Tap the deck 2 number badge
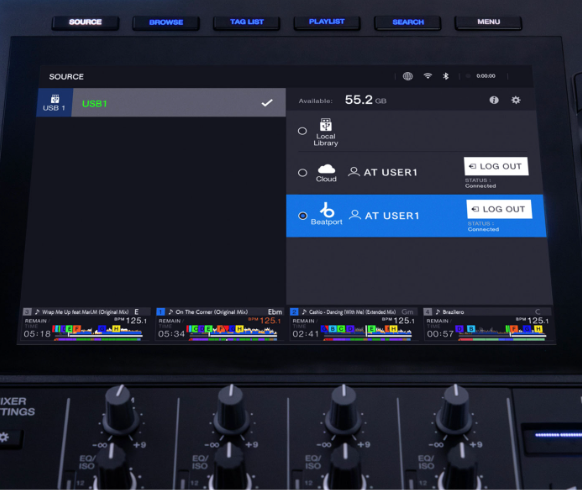 click(294, 312)
